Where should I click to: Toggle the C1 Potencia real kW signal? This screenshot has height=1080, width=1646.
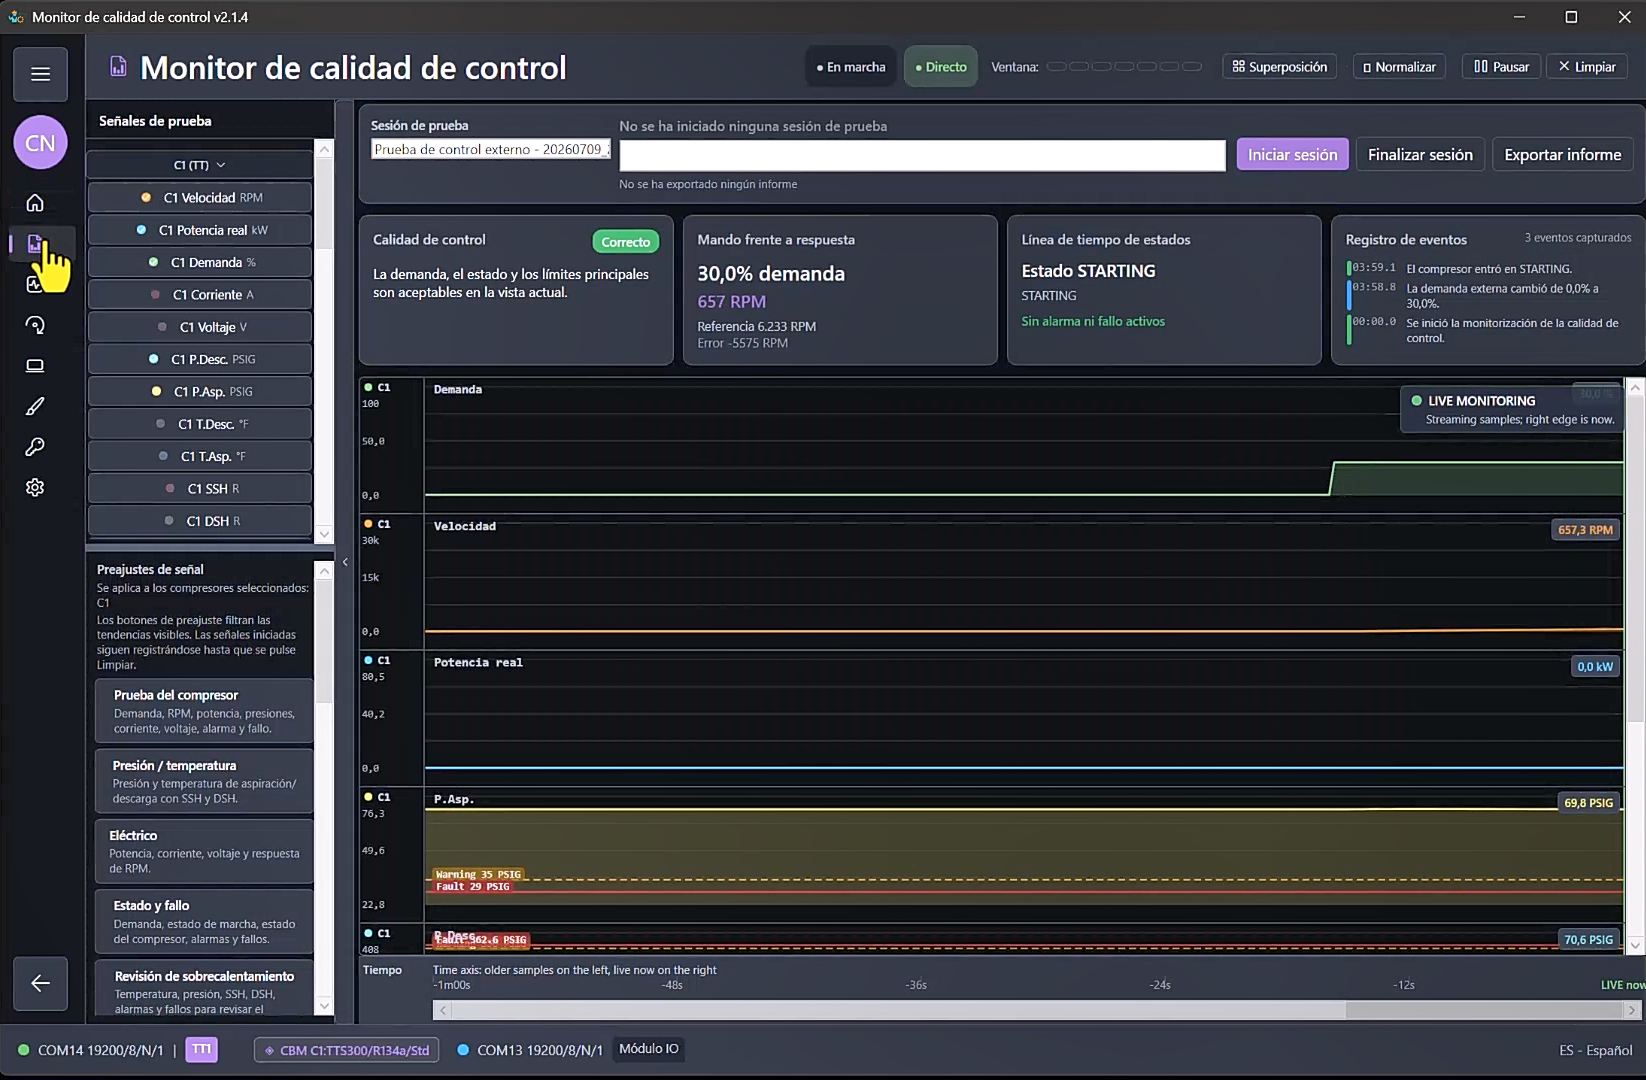pyautogui.click(x=200, y=230)
